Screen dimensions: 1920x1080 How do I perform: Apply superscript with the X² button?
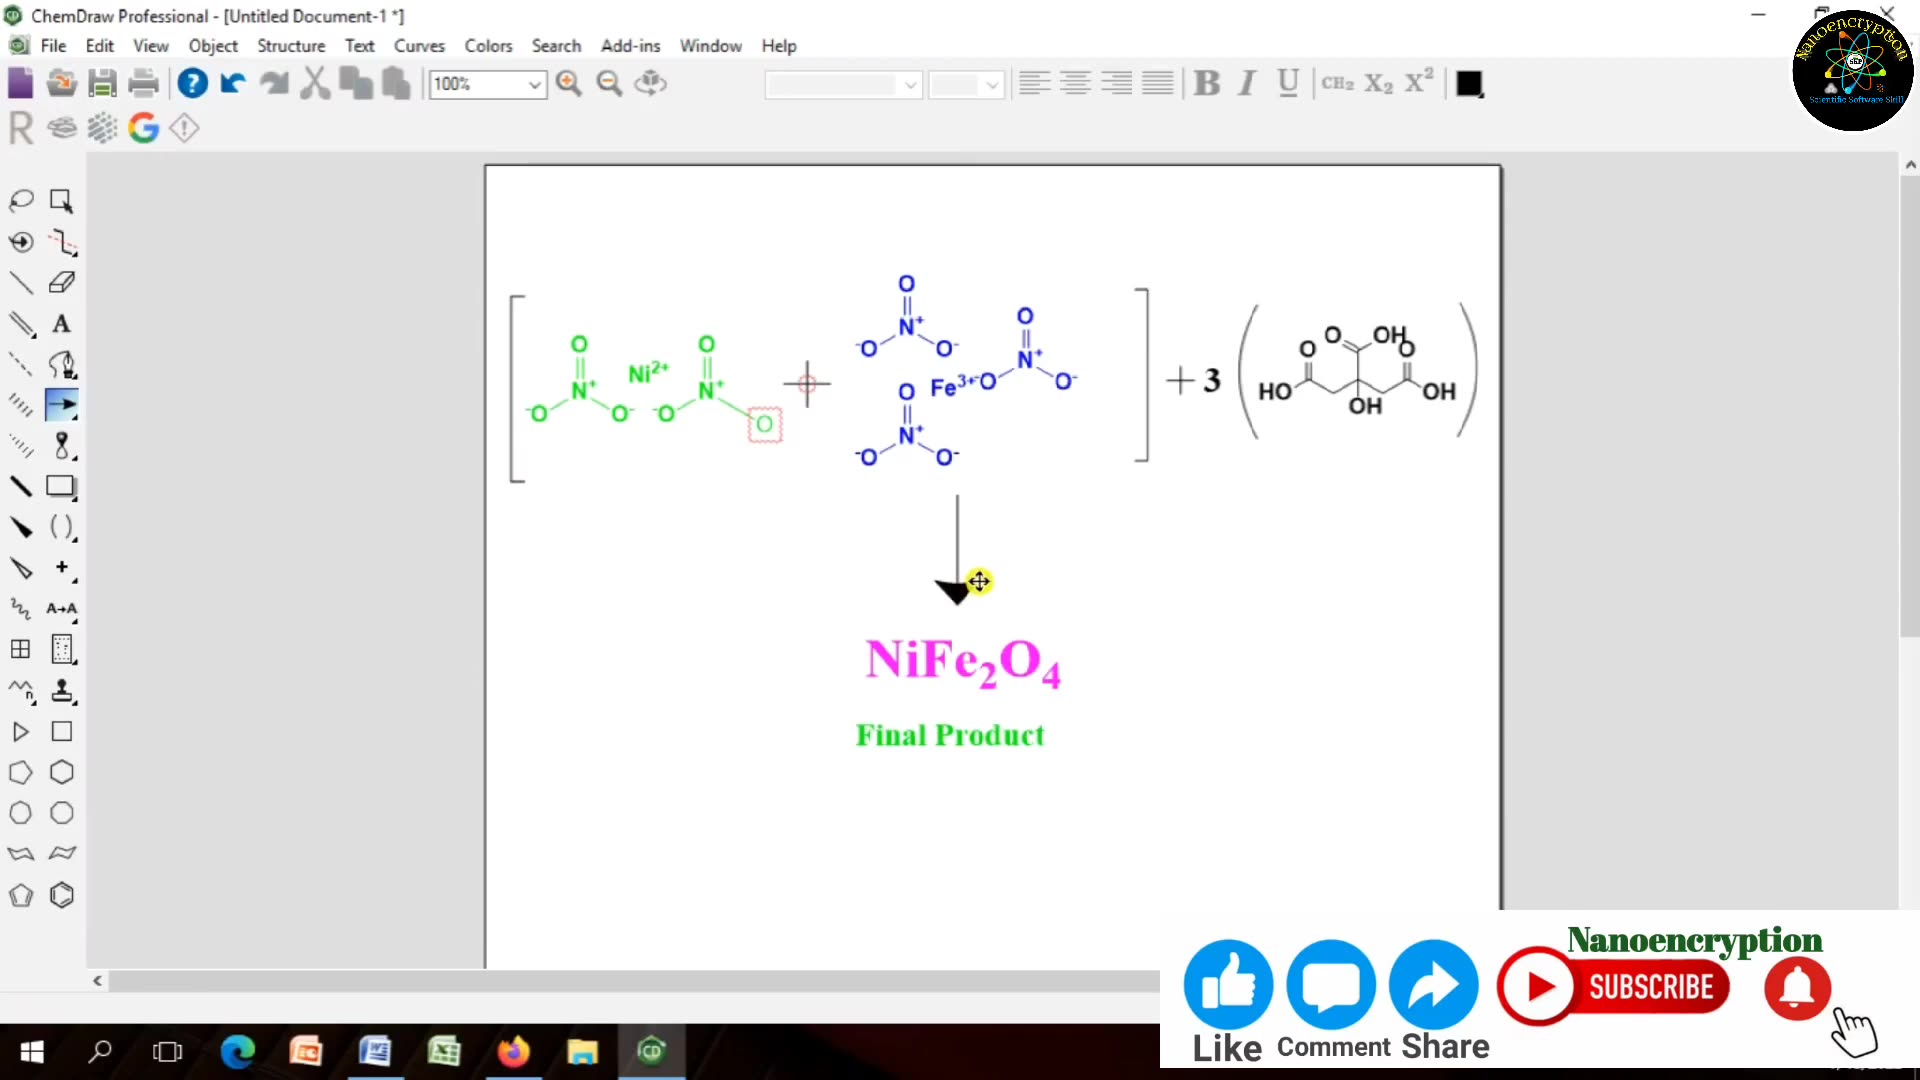[1418, 82]
